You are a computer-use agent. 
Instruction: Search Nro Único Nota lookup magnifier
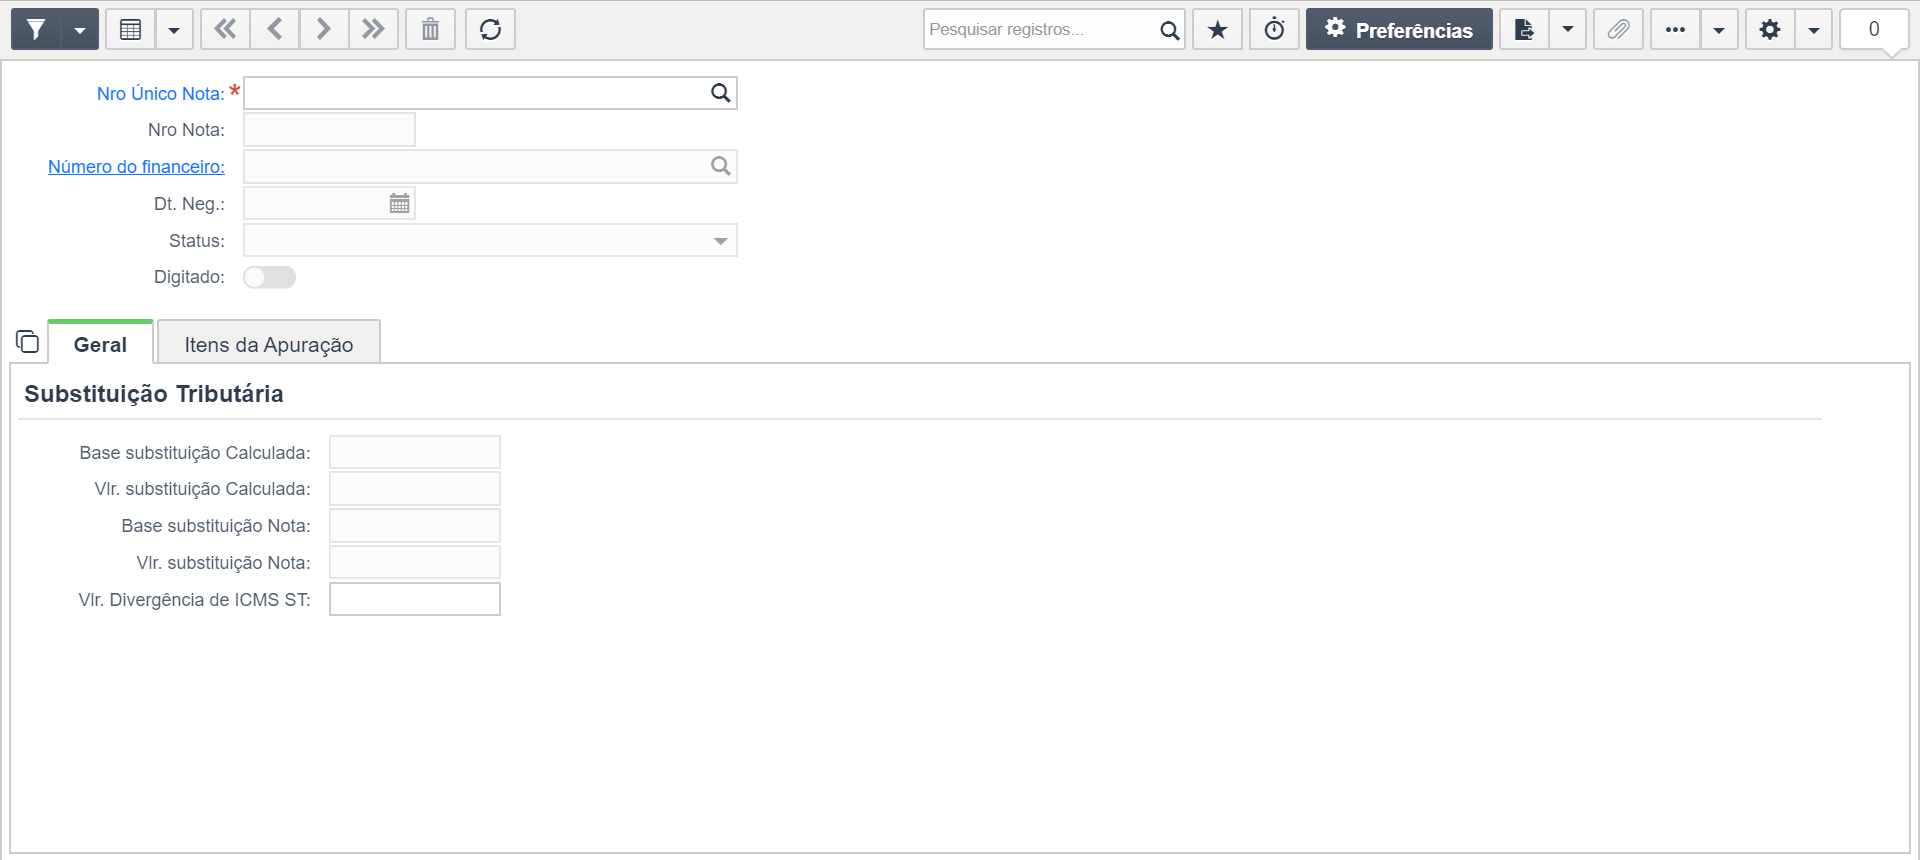pos(720,93)
